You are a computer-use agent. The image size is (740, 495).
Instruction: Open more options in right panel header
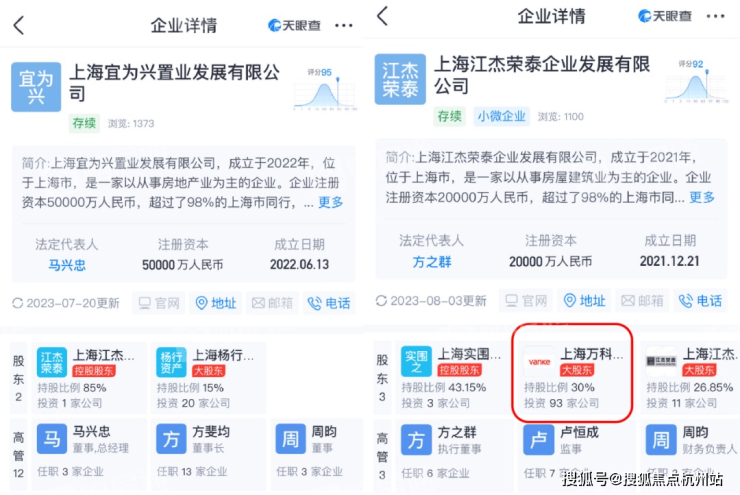click(715, 17)
